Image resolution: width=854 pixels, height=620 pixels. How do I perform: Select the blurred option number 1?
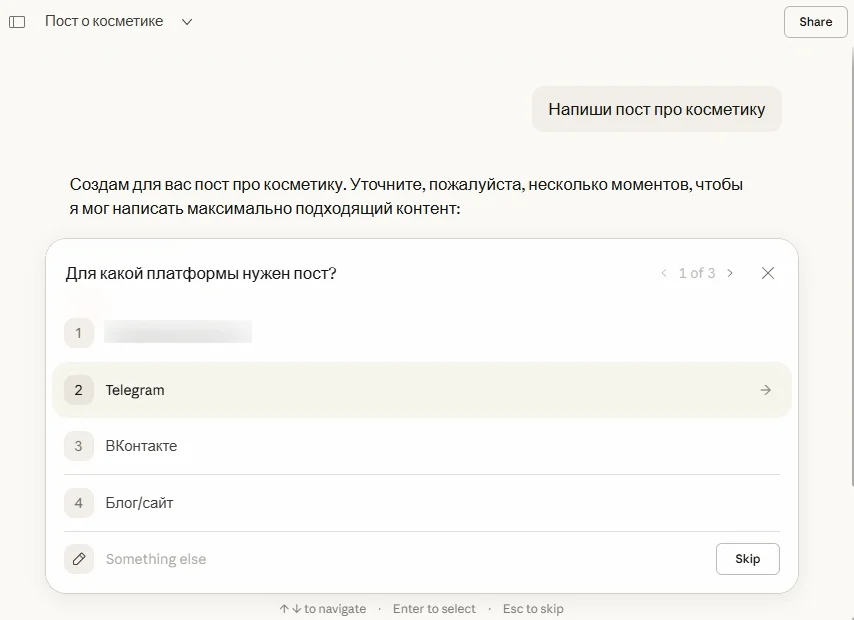[x=422, y=332]
